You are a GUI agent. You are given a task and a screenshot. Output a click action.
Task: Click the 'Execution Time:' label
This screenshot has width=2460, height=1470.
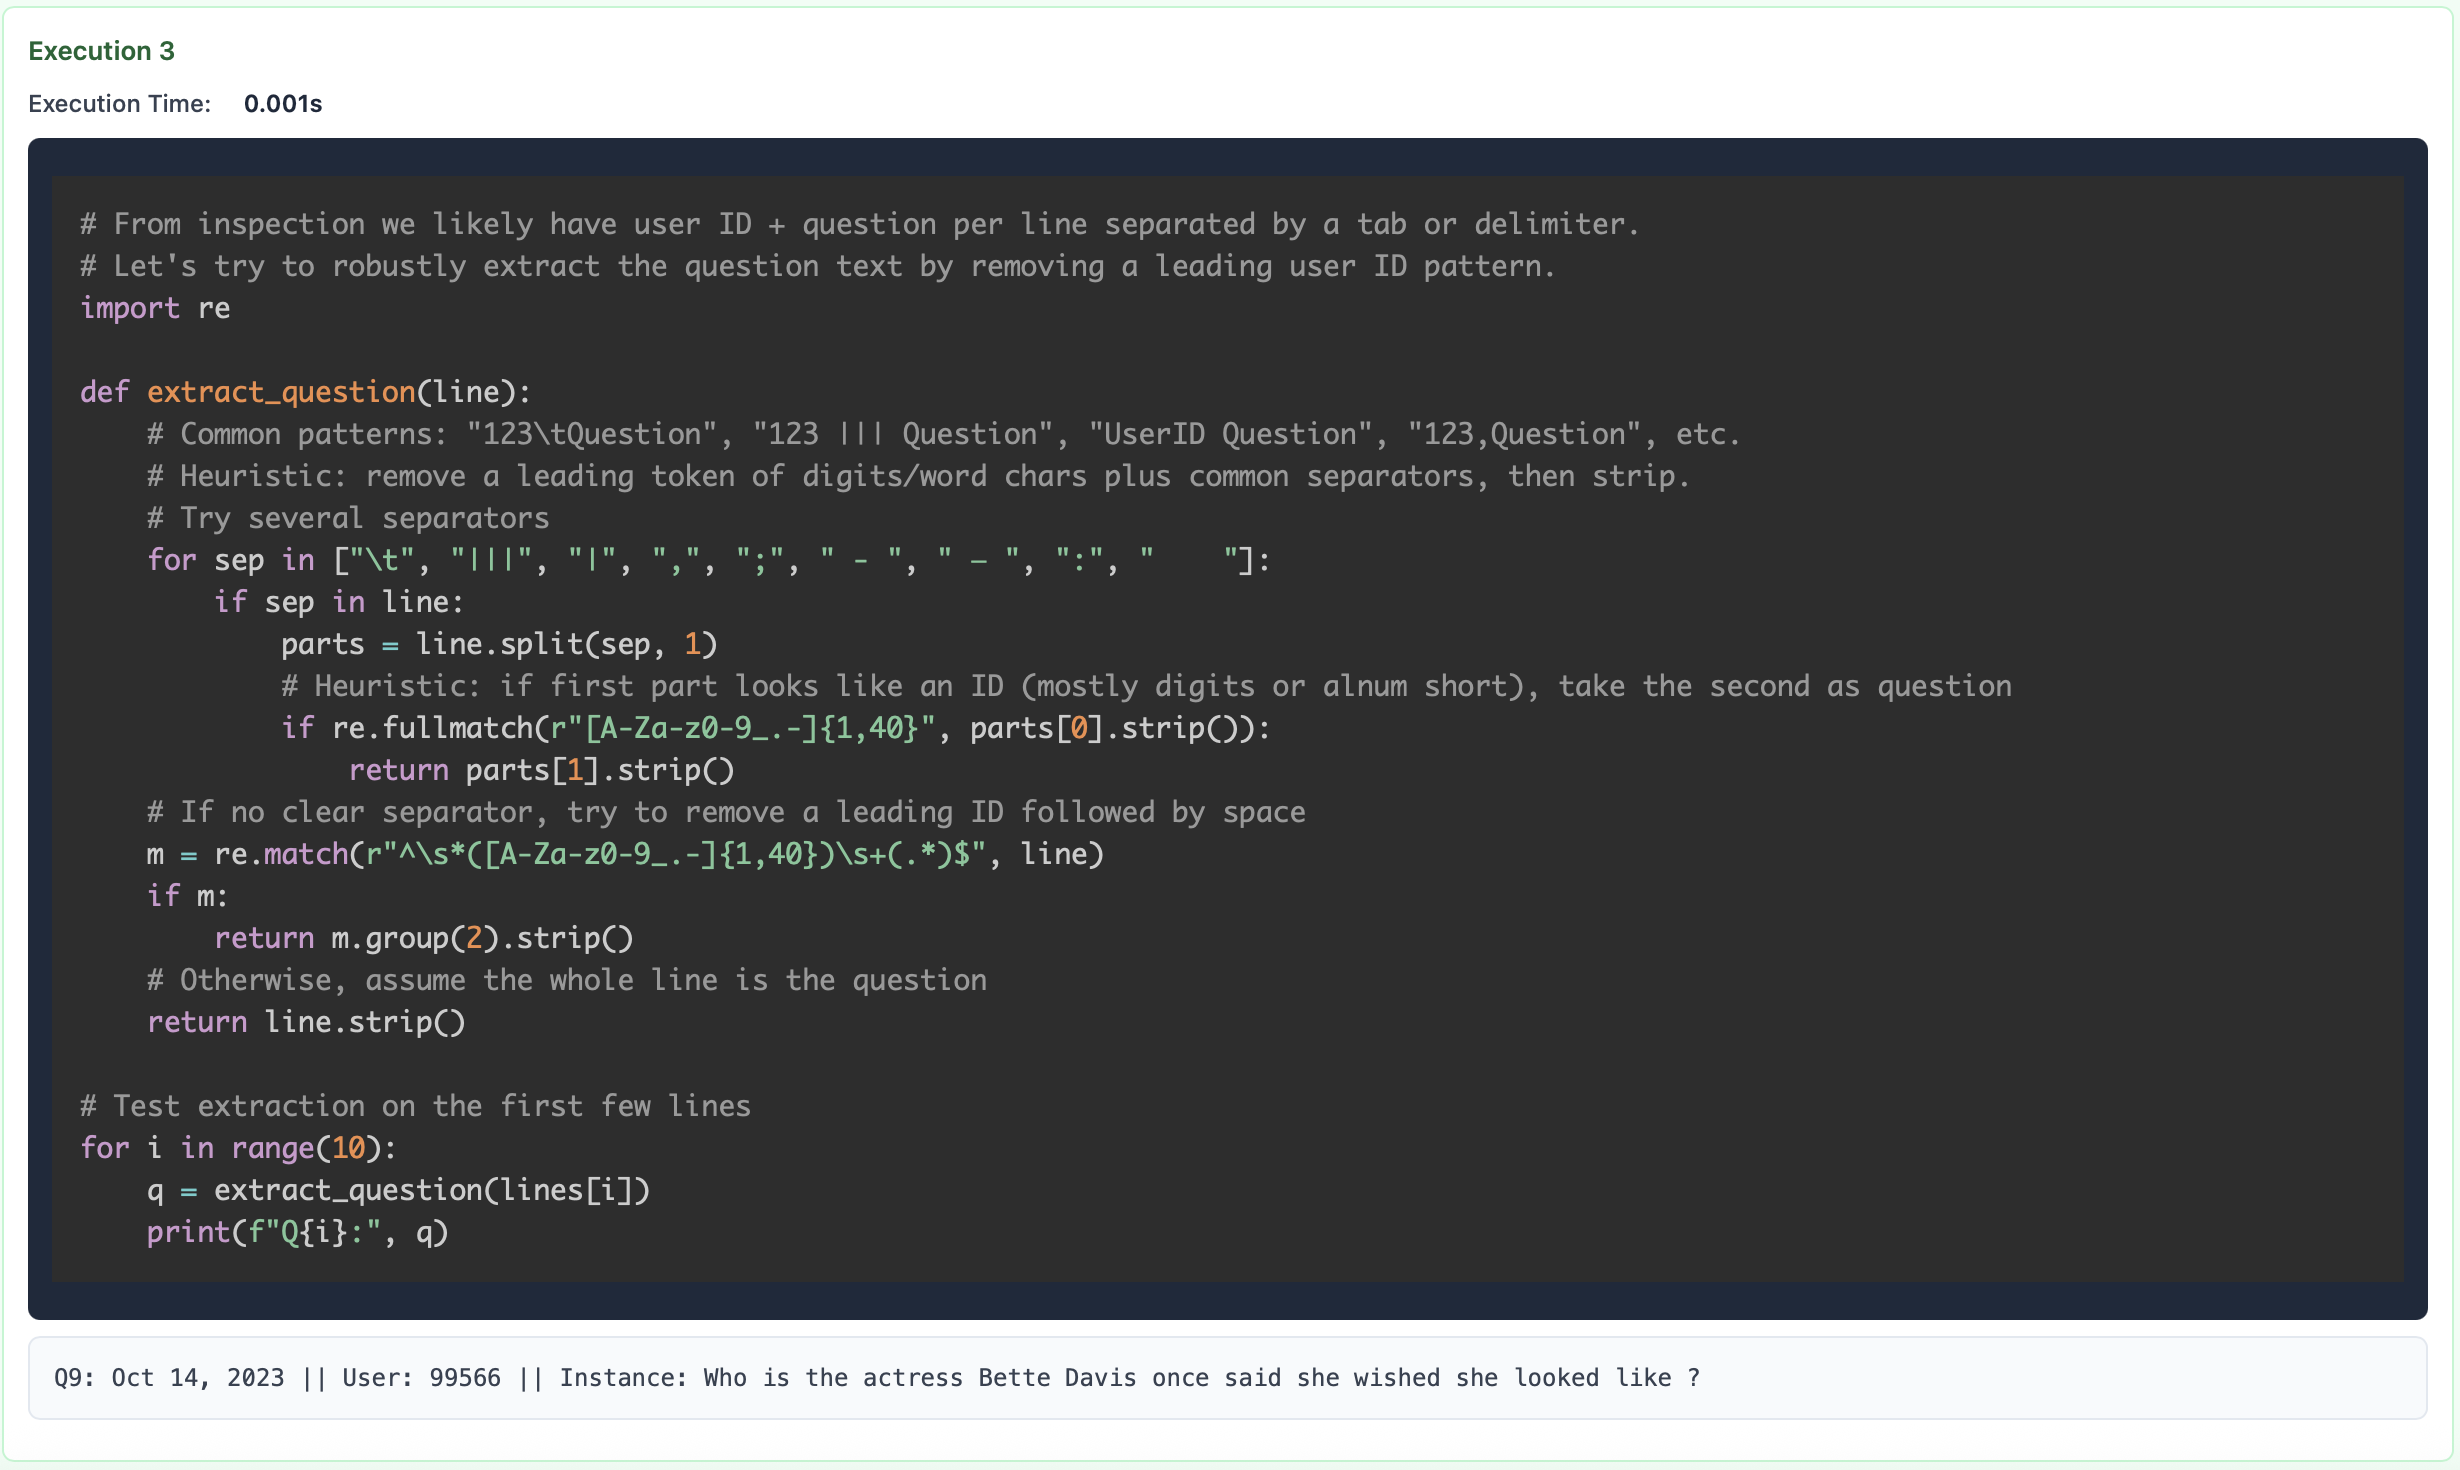tap(119, 104)
